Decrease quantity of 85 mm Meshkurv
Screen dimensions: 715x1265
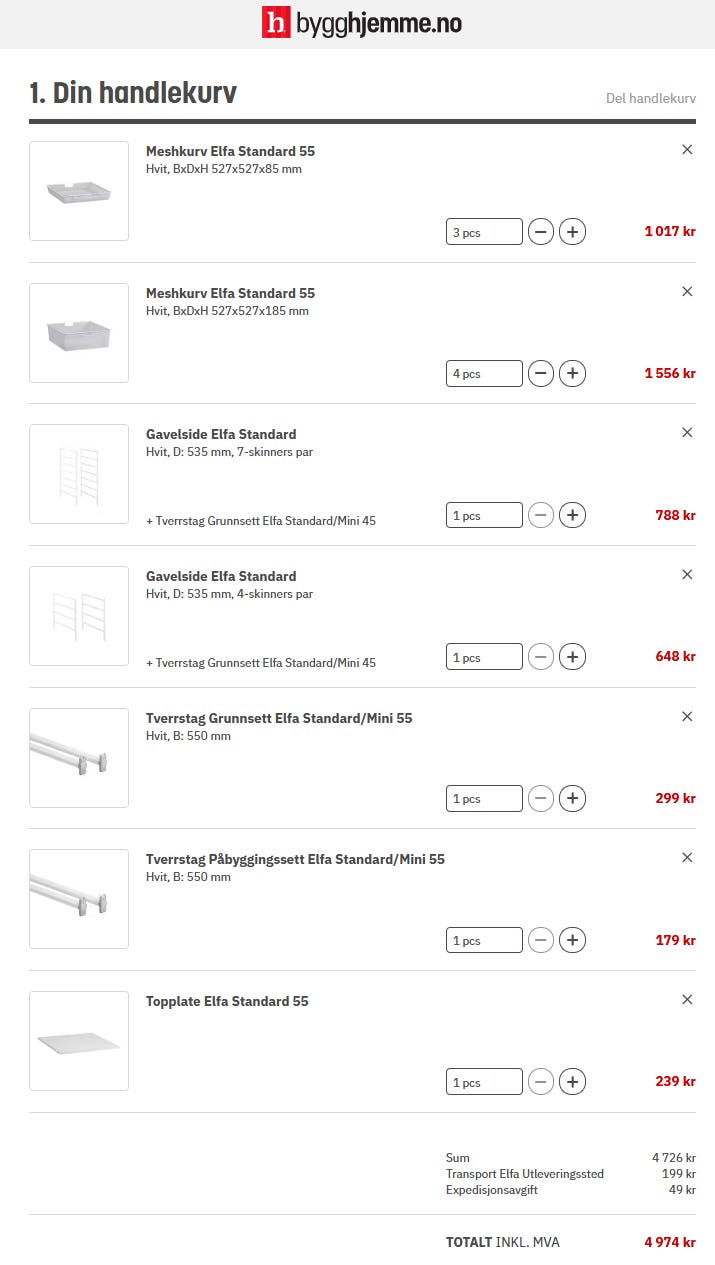point(541,232)
